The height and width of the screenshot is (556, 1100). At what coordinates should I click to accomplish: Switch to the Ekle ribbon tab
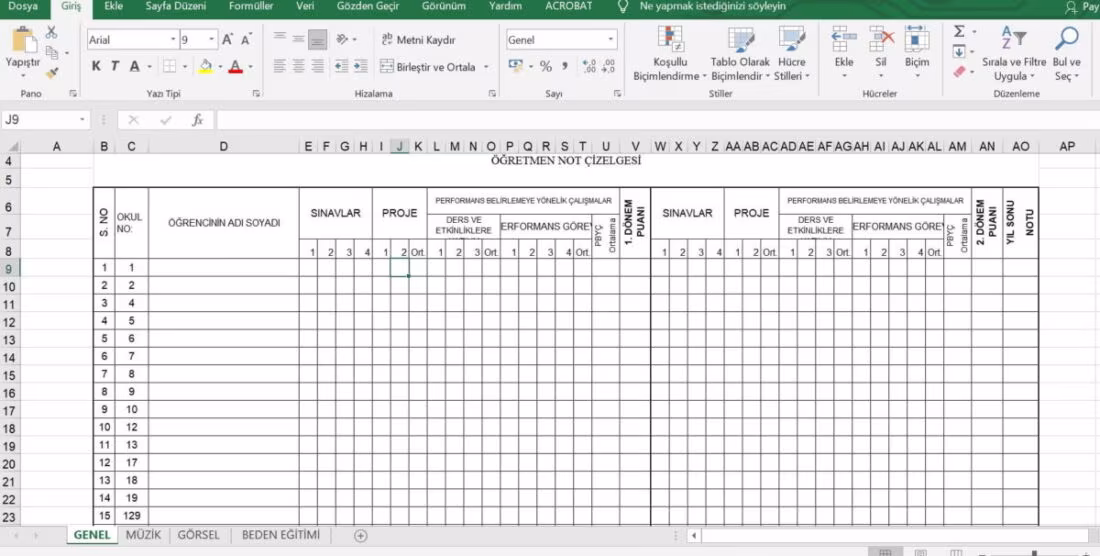[x=114, y=6]
